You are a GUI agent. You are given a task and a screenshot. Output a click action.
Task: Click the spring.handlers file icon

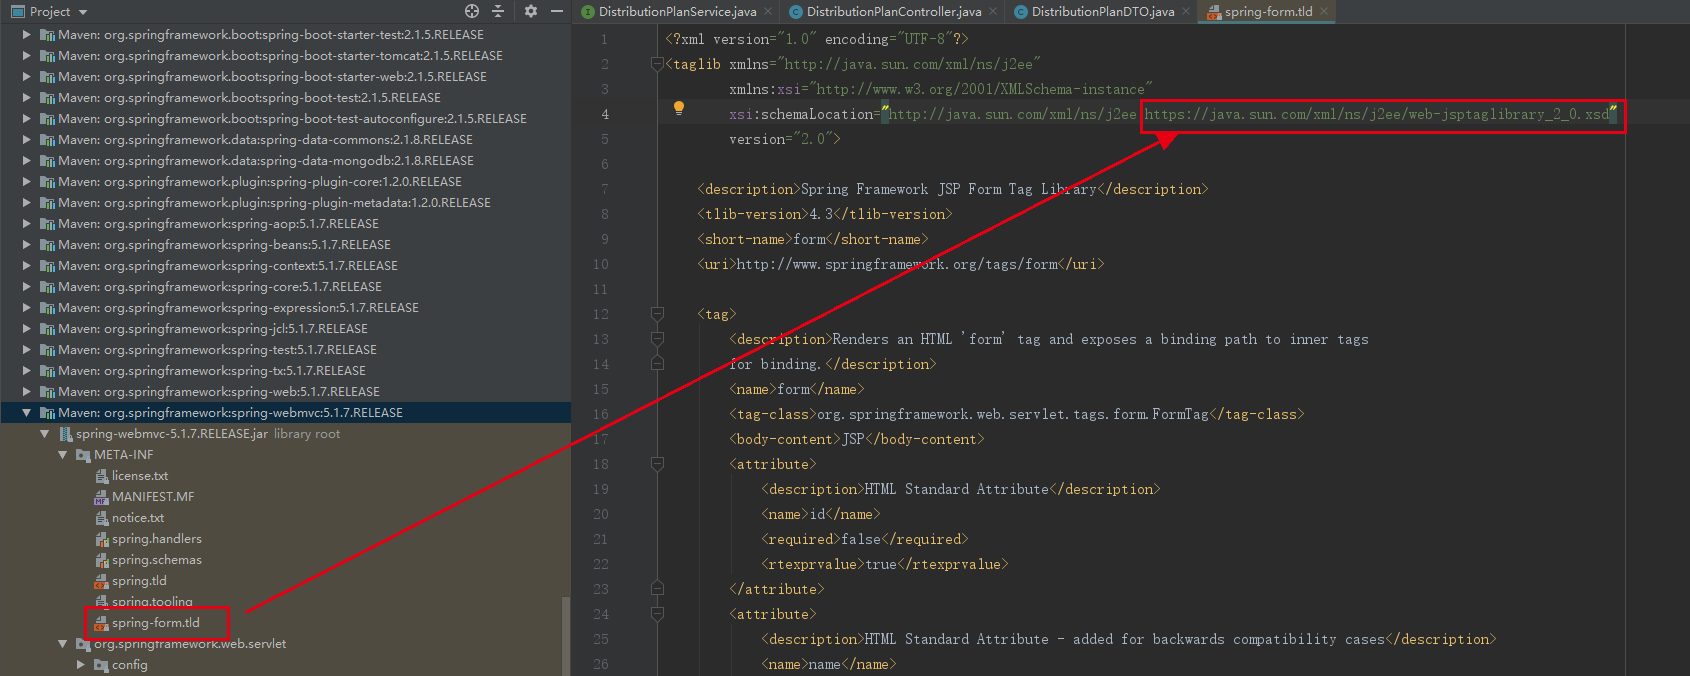point(101,538)
